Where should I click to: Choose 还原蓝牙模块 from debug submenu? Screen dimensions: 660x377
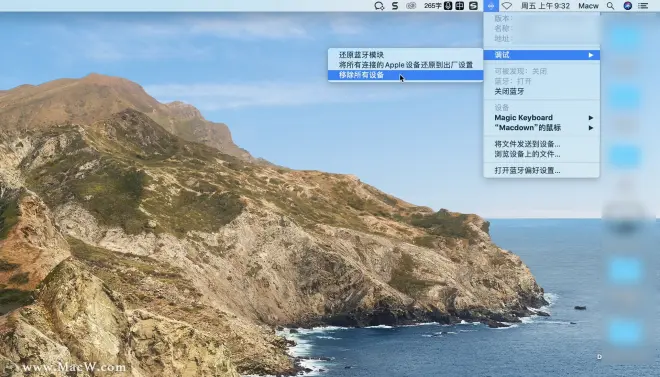(x=405, y=55)
